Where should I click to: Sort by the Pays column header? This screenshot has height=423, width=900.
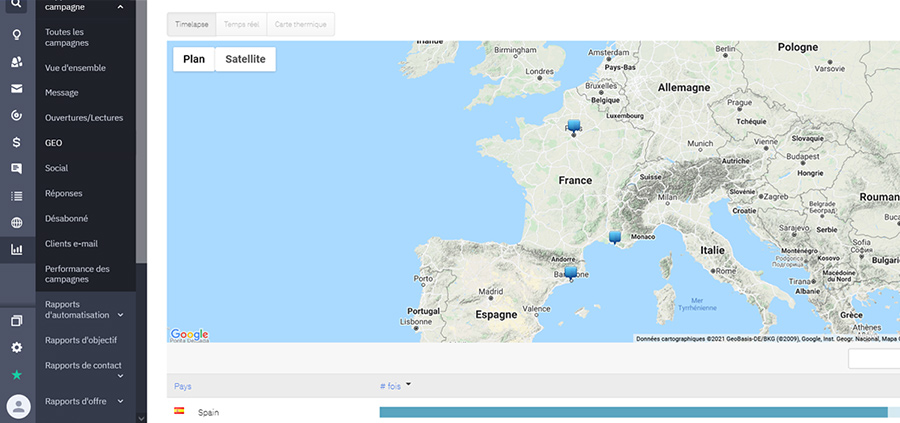(x=183, y=386)
